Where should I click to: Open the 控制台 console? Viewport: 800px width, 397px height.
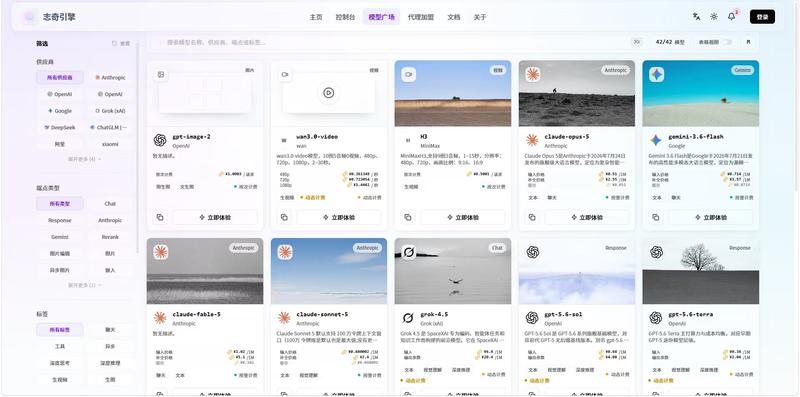point(345,17)
